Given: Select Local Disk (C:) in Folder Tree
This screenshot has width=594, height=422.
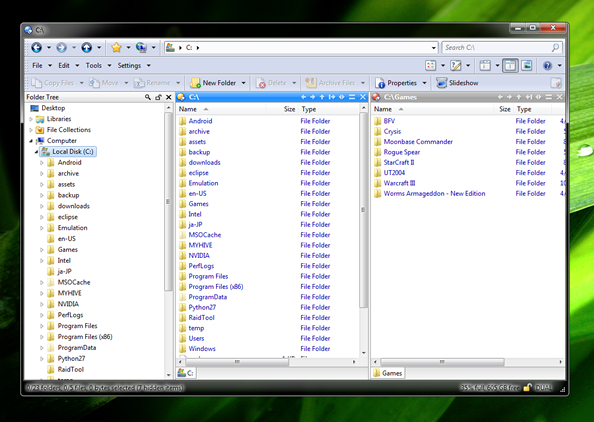Looking at the screenshot, I should tap(68, 152).
